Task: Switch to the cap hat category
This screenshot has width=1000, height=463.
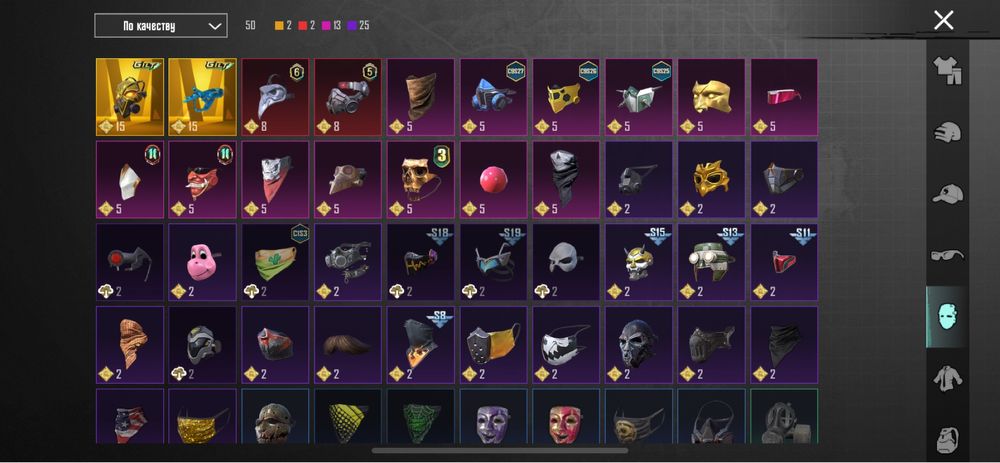Action: (947, 193)
